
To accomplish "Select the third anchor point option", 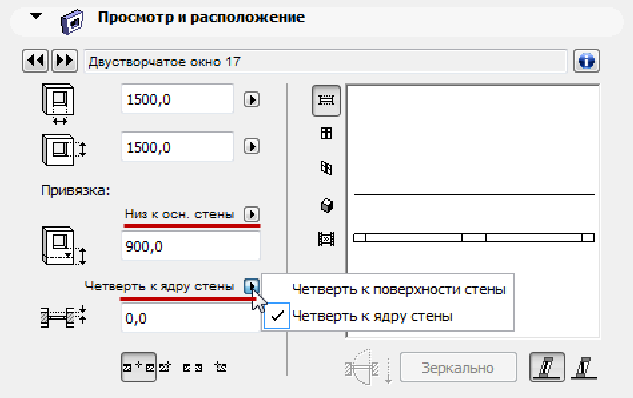I will click(192, 368).
